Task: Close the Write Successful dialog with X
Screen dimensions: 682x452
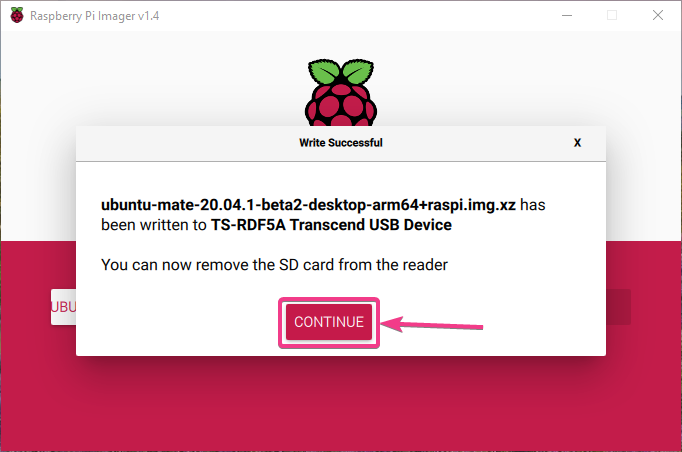Action: 577,143
